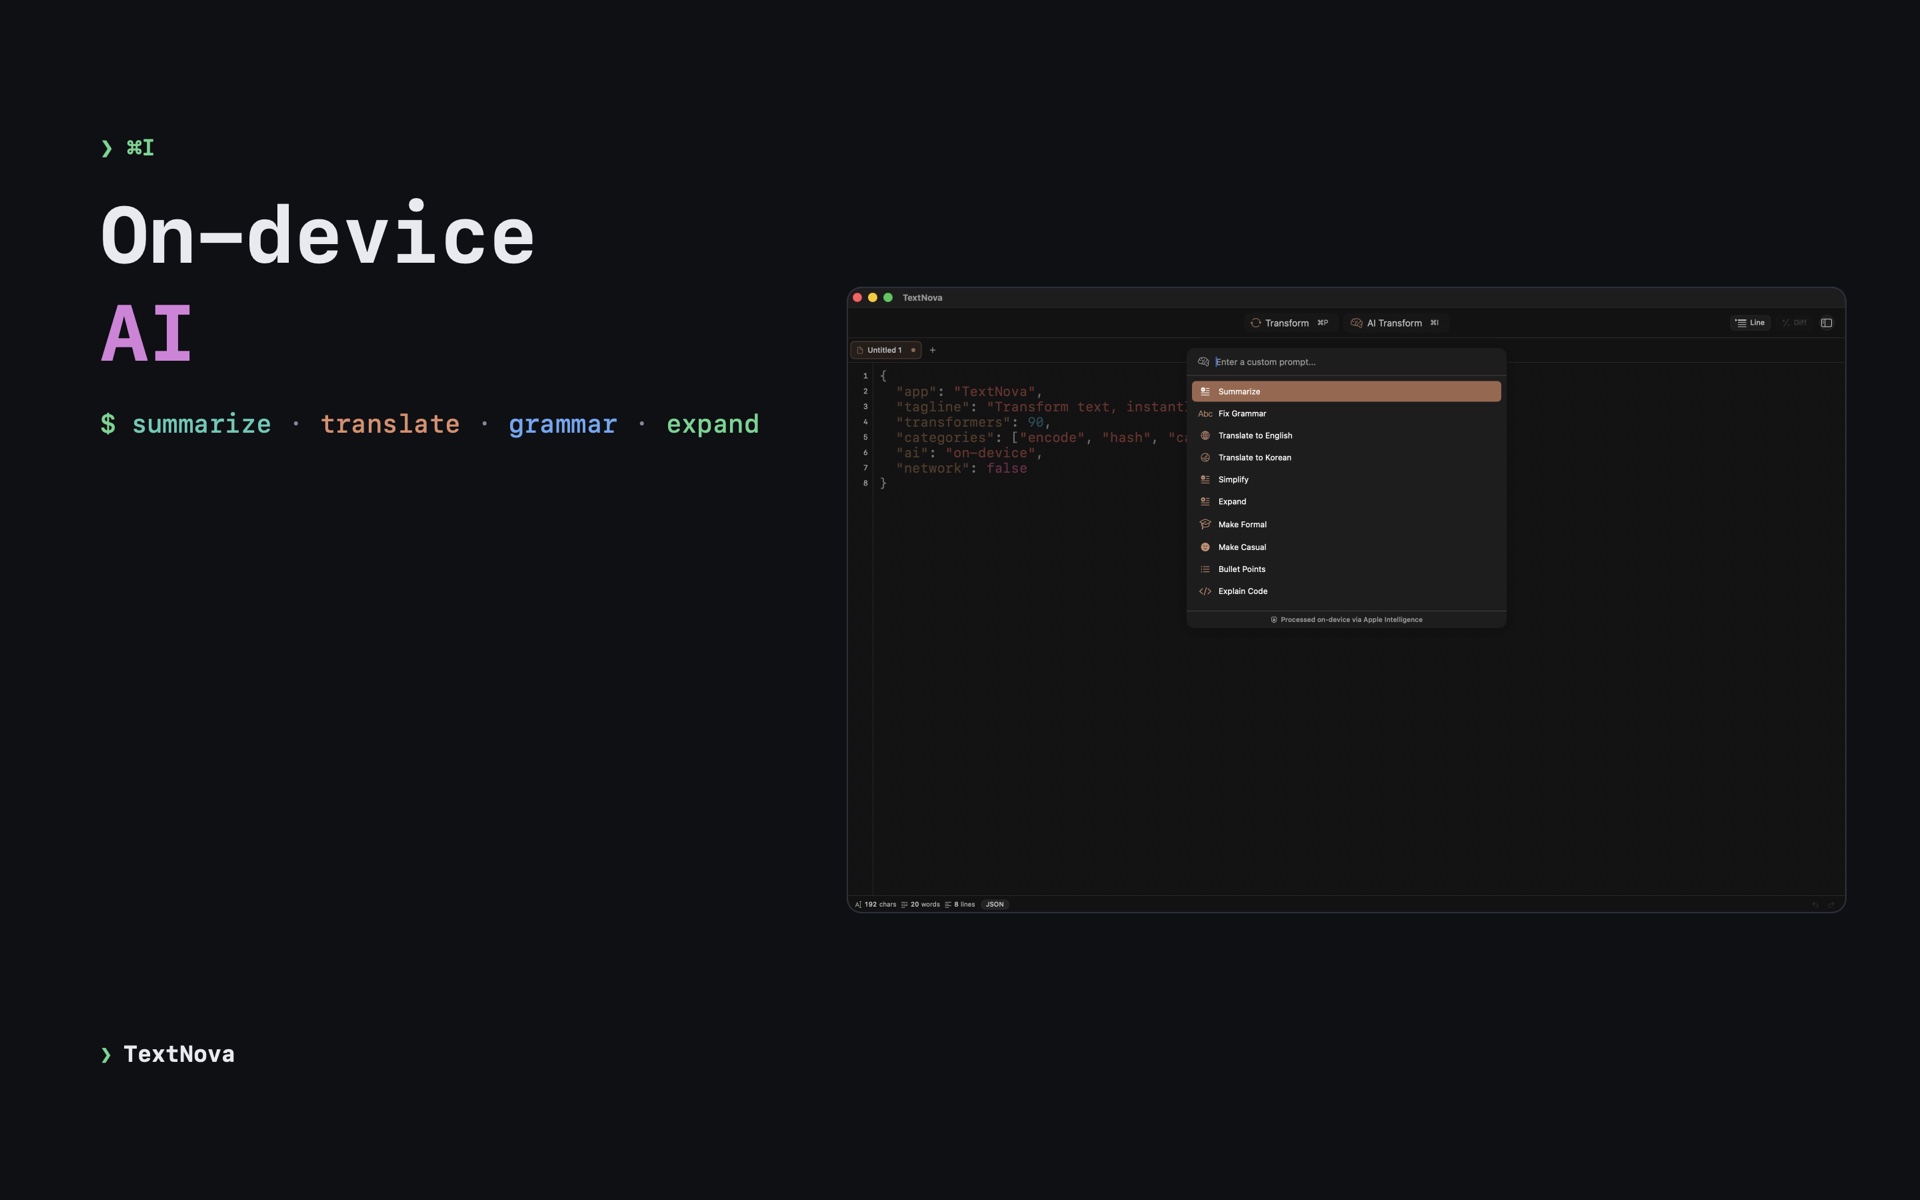
Task: Select the Abc Fix Grammar action
Action: [1346, 413]
